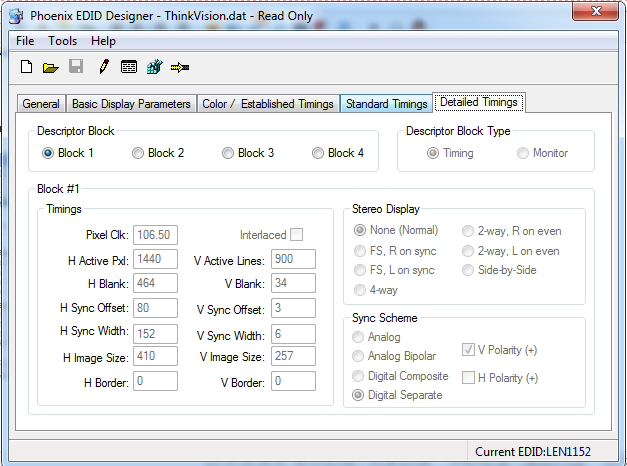Click the pencil edit toolbar icon
This screenshot has width=627, height=466.
(103, 67)
